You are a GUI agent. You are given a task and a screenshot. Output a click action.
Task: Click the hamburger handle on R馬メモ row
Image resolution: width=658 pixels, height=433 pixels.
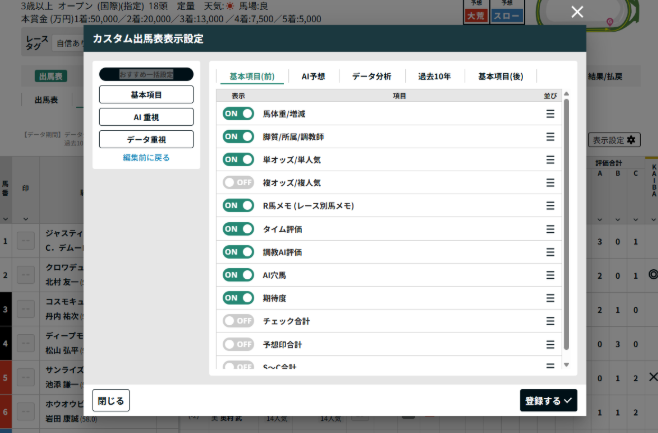[x=549, y=206]
